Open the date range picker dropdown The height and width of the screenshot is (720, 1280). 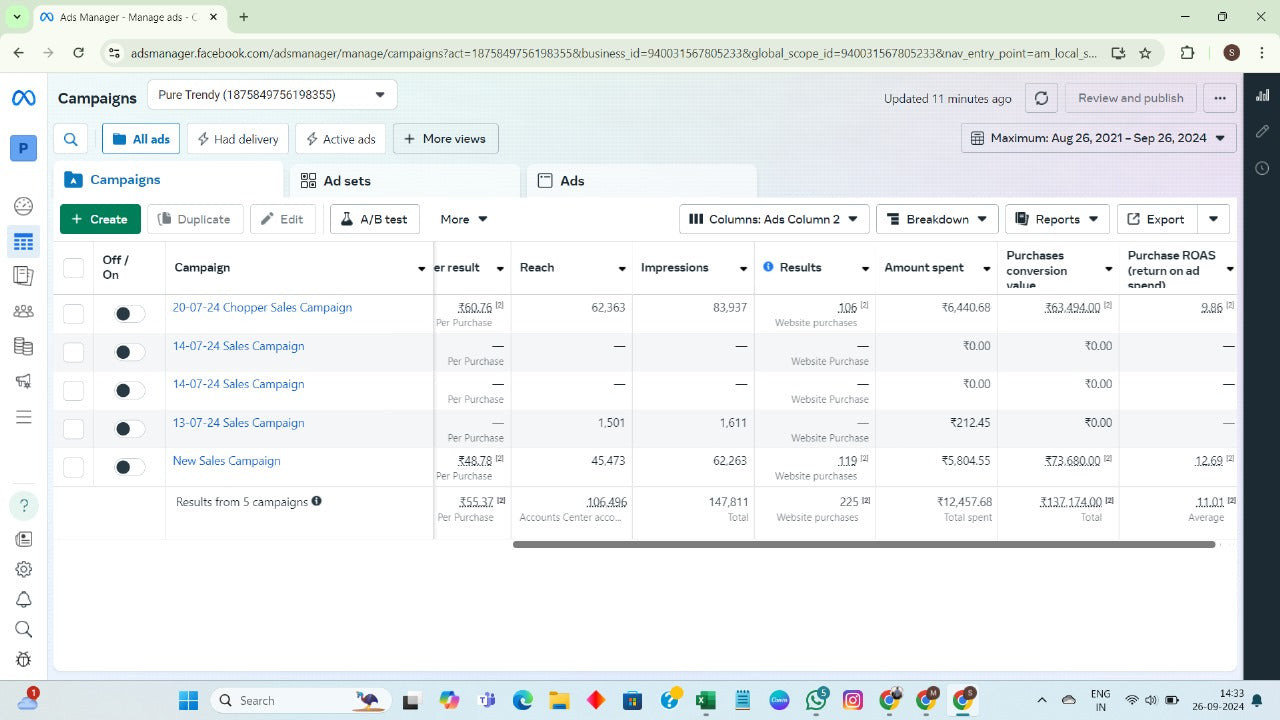(x=1098, y=138)
